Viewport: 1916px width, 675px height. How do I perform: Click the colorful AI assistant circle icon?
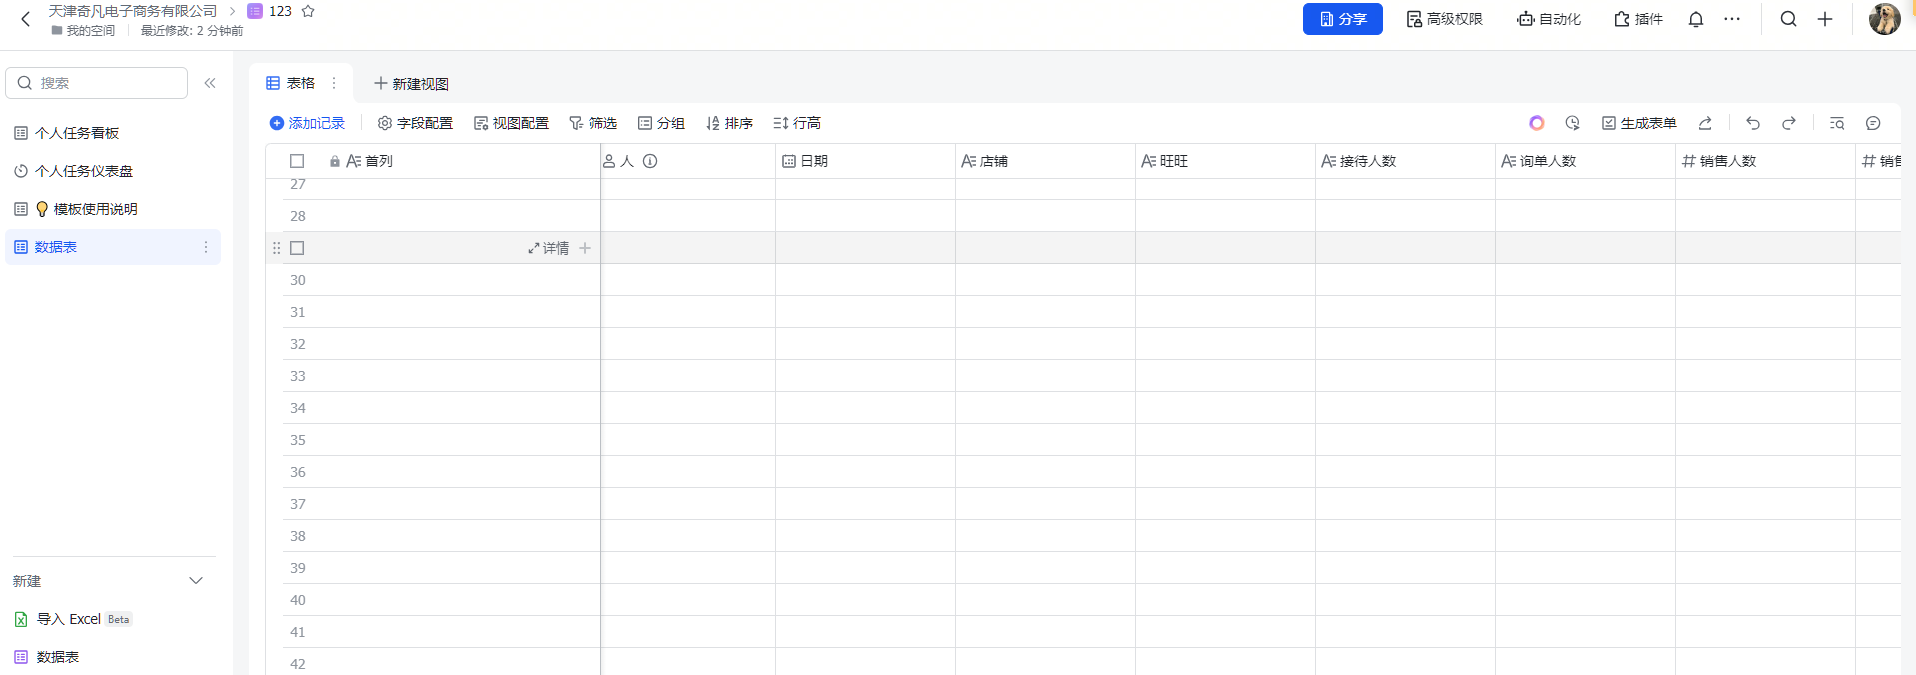coord(1537,123)
